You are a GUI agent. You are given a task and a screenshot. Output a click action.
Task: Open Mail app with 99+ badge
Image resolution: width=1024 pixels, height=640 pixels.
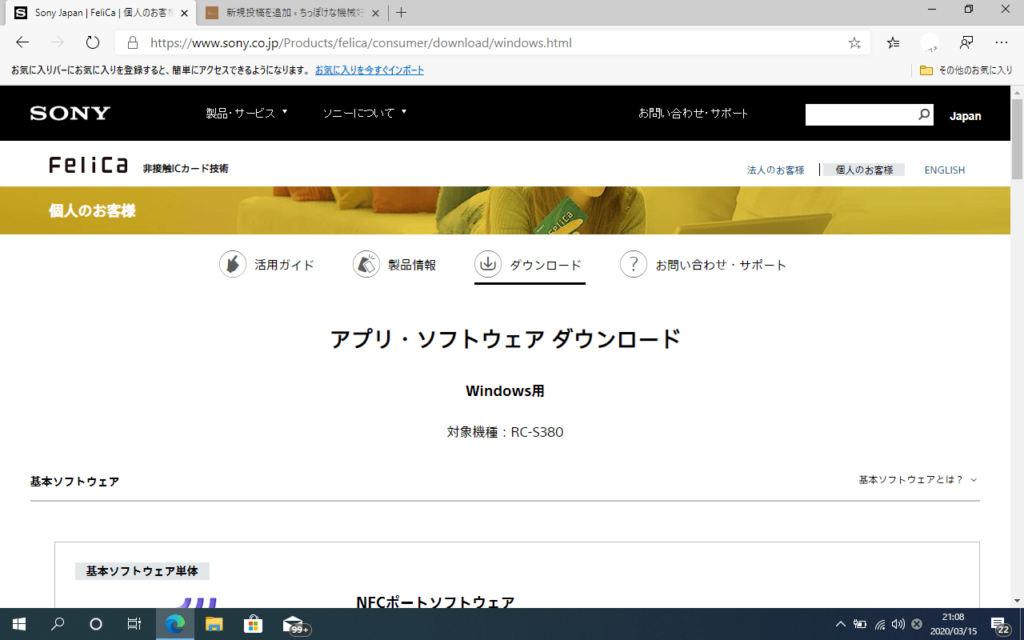point(295,625)
